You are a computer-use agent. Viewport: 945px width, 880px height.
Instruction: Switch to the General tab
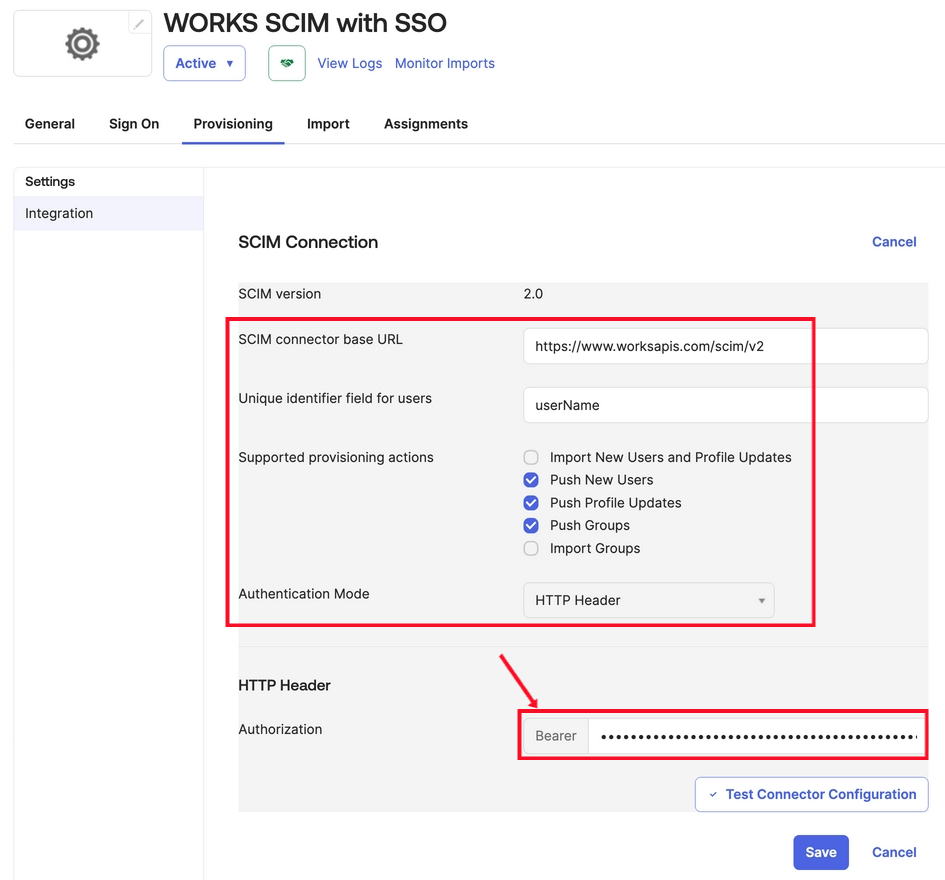[x=50, y=124]
